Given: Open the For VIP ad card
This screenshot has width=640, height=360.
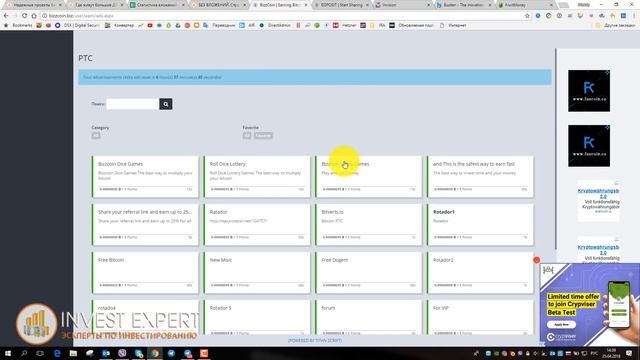Looking at the screenshot, I should [480, 318].
